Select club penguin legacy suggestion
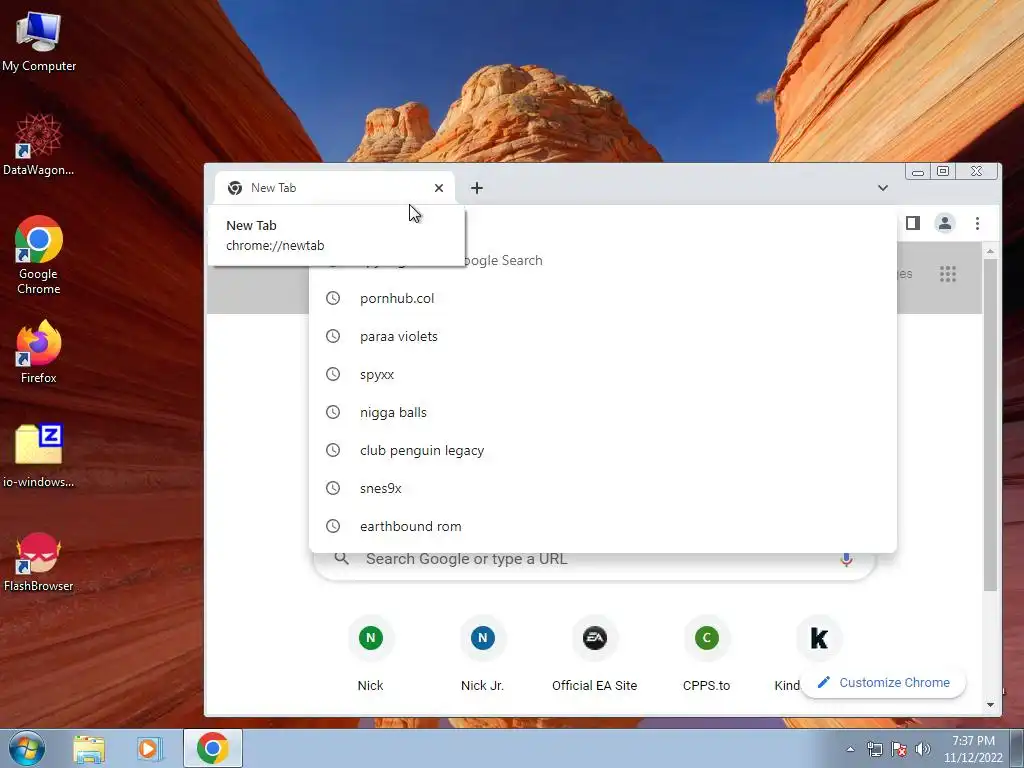1024x768 pixels. click(603, 450)
